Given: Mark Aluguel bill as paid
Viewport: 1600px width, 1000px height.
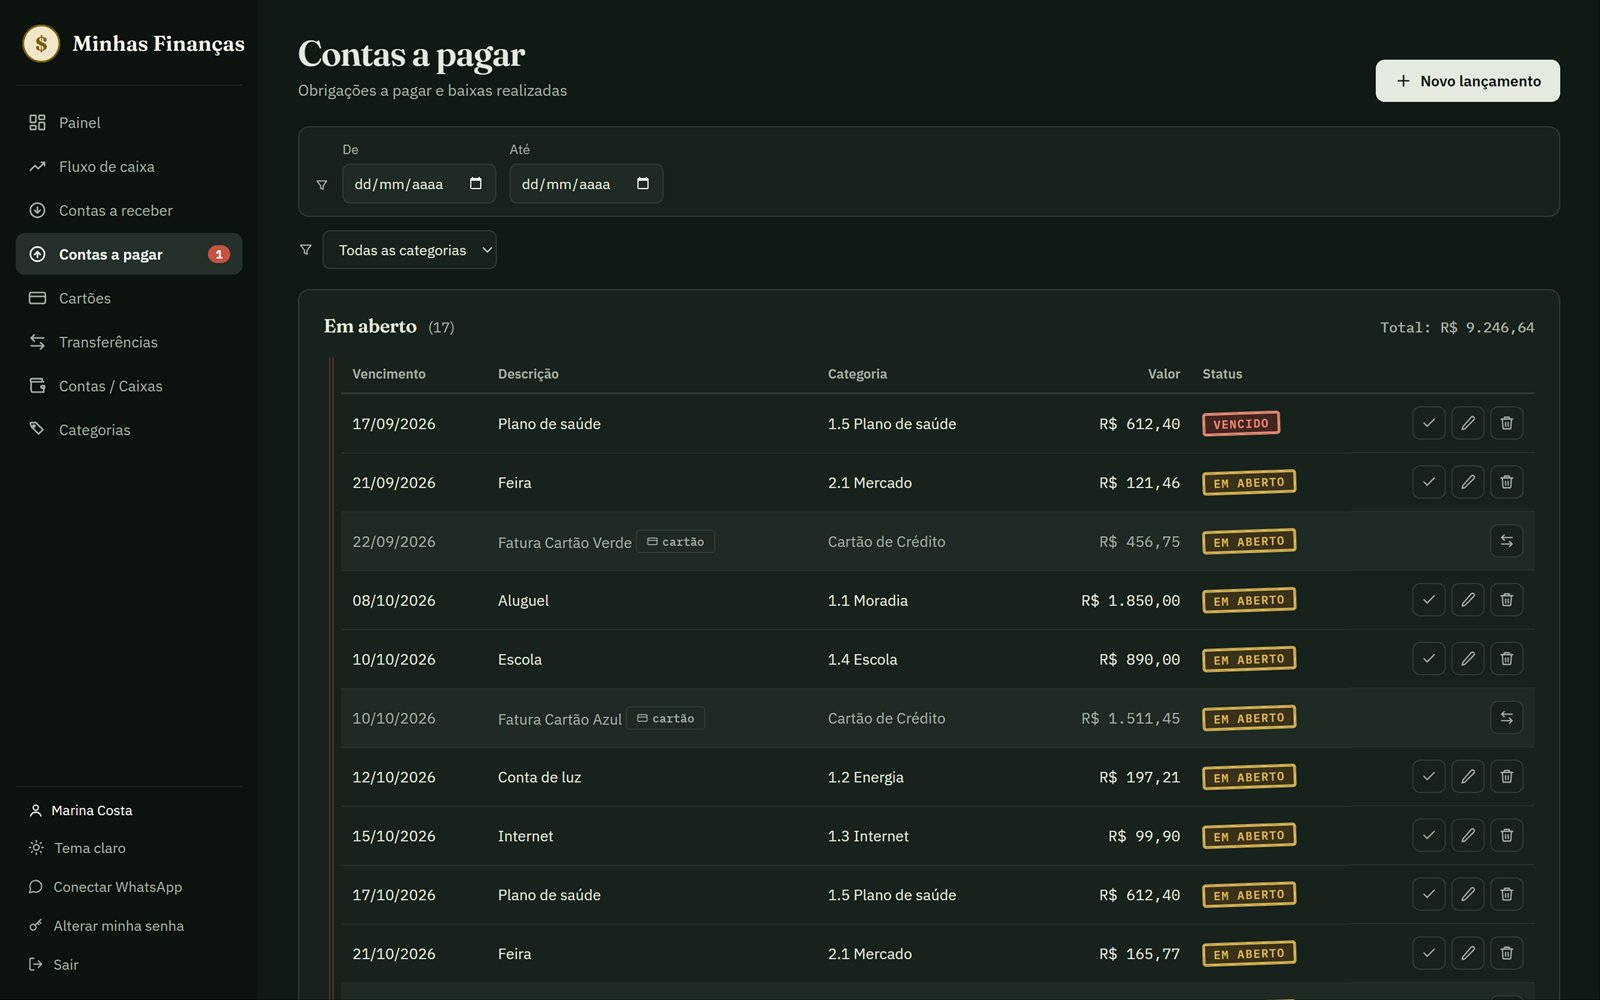Looking at the screenshot, I should [x=1428, y=600].
